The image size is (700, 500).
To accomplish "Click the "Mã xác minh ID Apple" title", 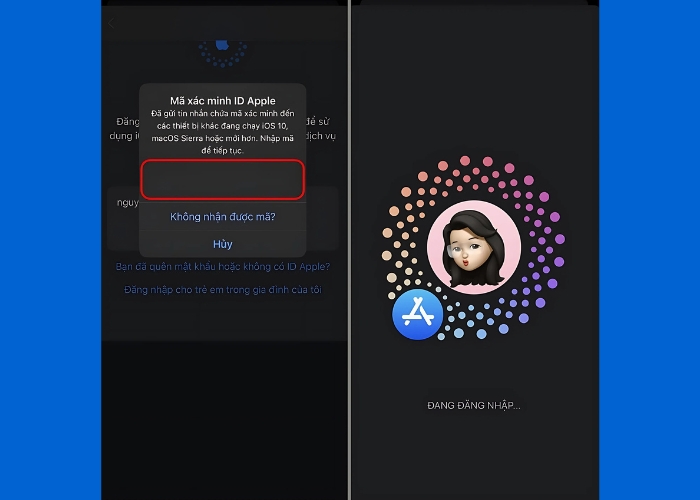I will 223,101.
